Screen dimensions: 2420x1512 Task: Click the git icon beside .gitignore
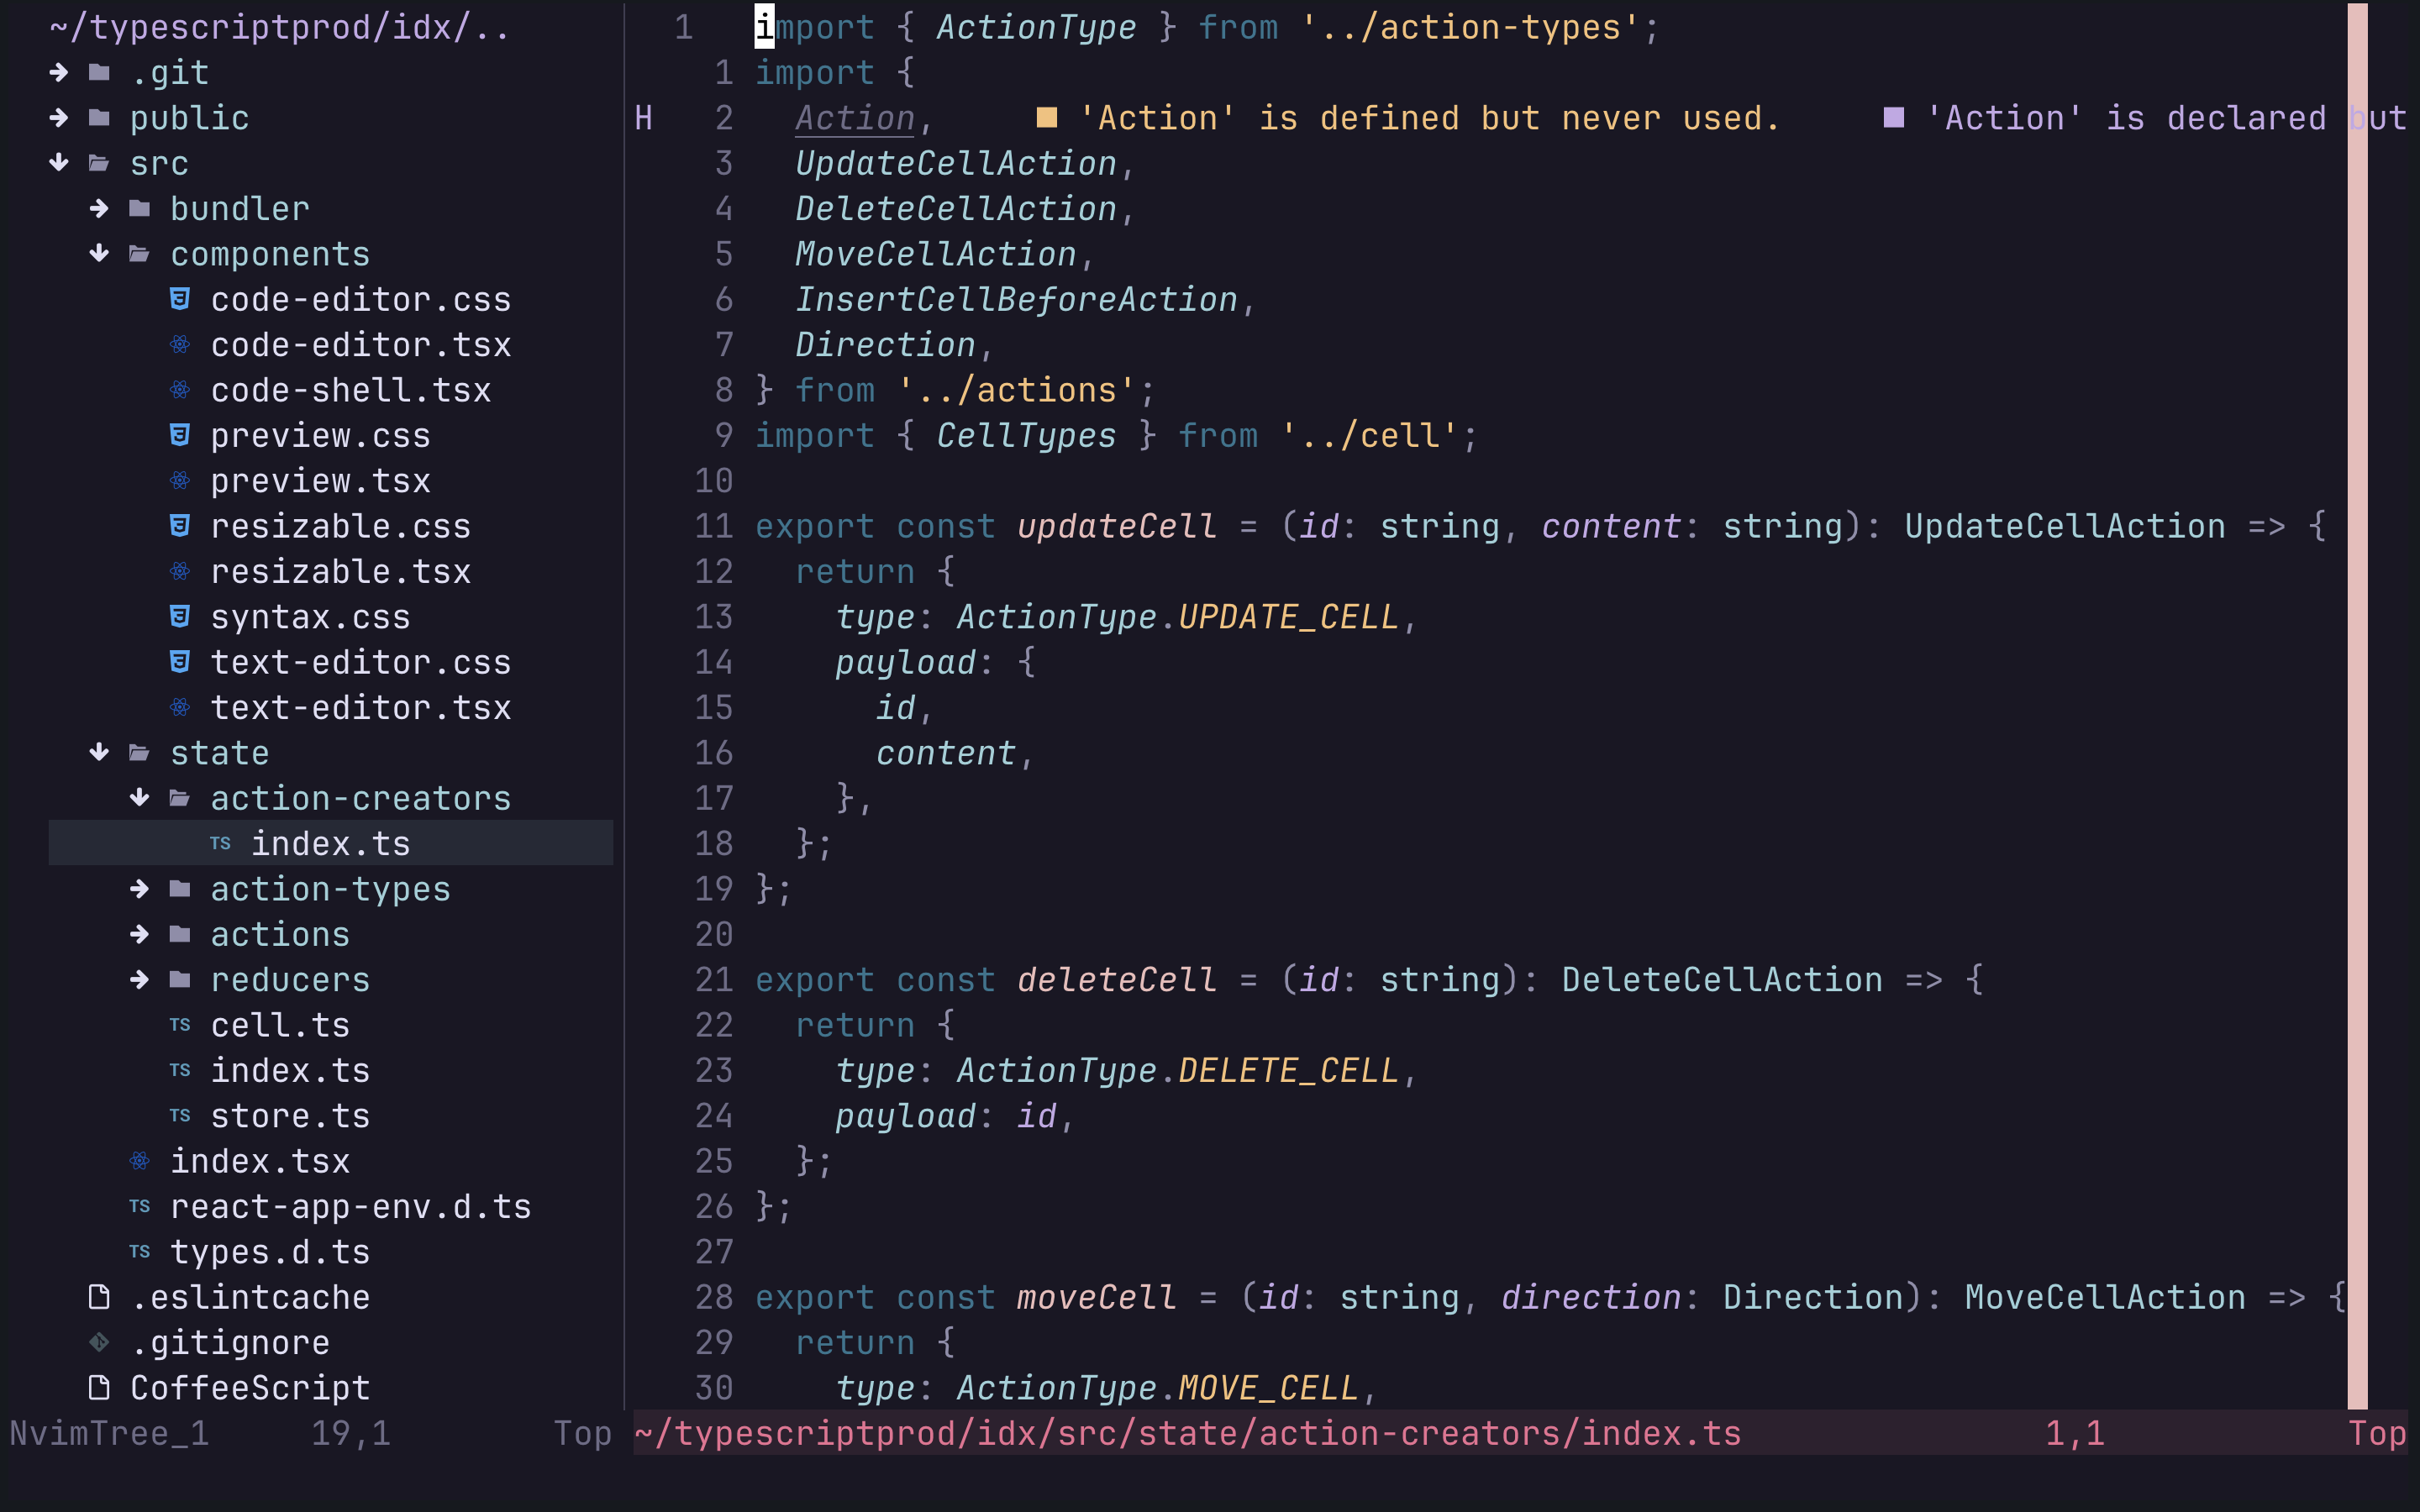tap(99, 1342)
